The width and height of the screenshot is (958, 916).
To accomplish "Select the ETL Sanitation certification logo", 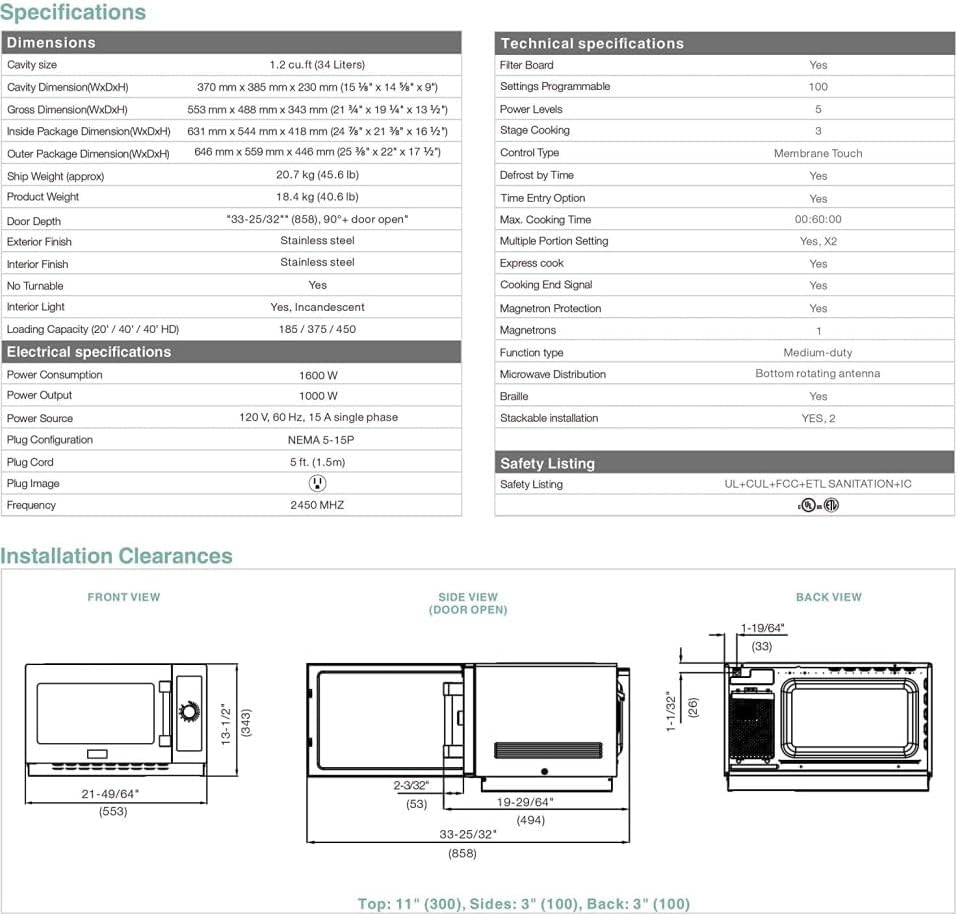I will click(831, 504).
